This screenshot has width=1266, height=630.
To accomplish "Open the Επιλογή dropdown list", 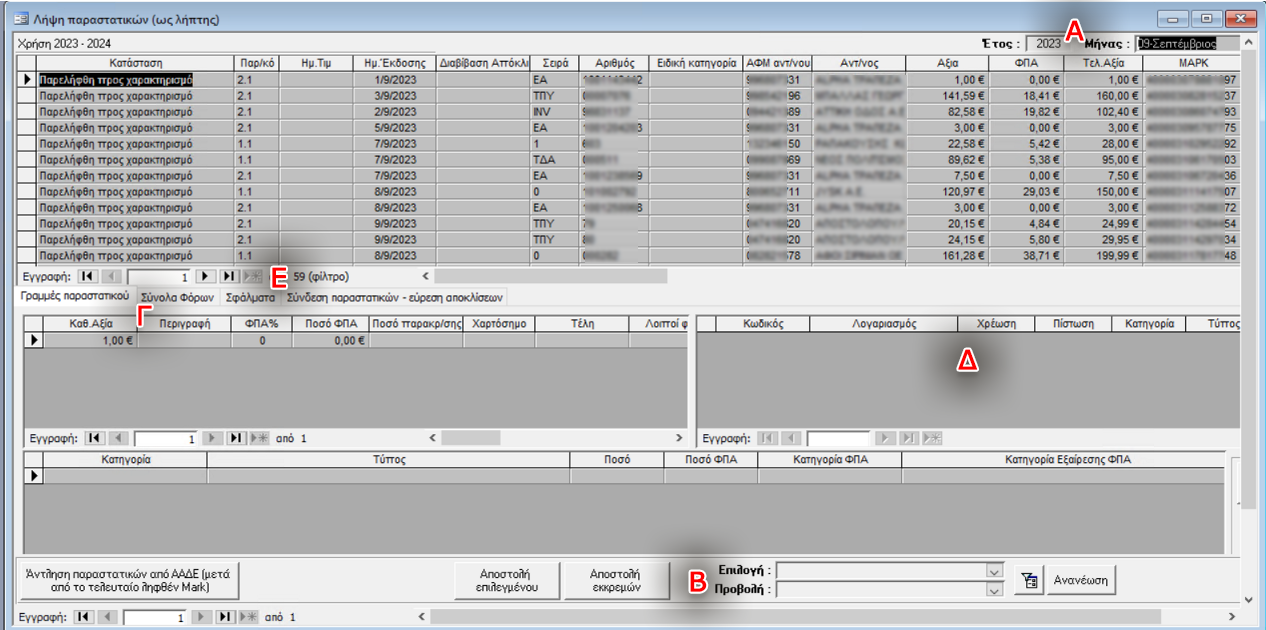I will [x=994, y=570].
